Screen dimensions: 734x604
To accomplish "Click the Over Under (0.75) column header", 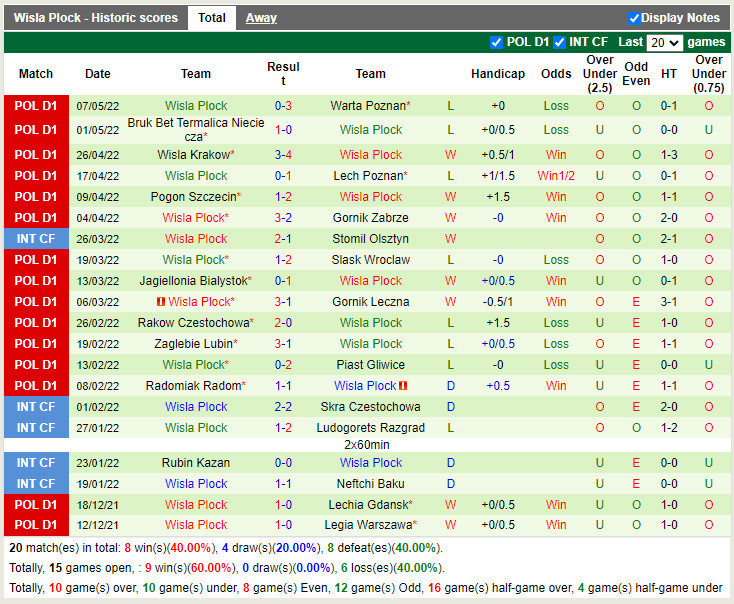I will pyautogui.click(x=709, y=74).
